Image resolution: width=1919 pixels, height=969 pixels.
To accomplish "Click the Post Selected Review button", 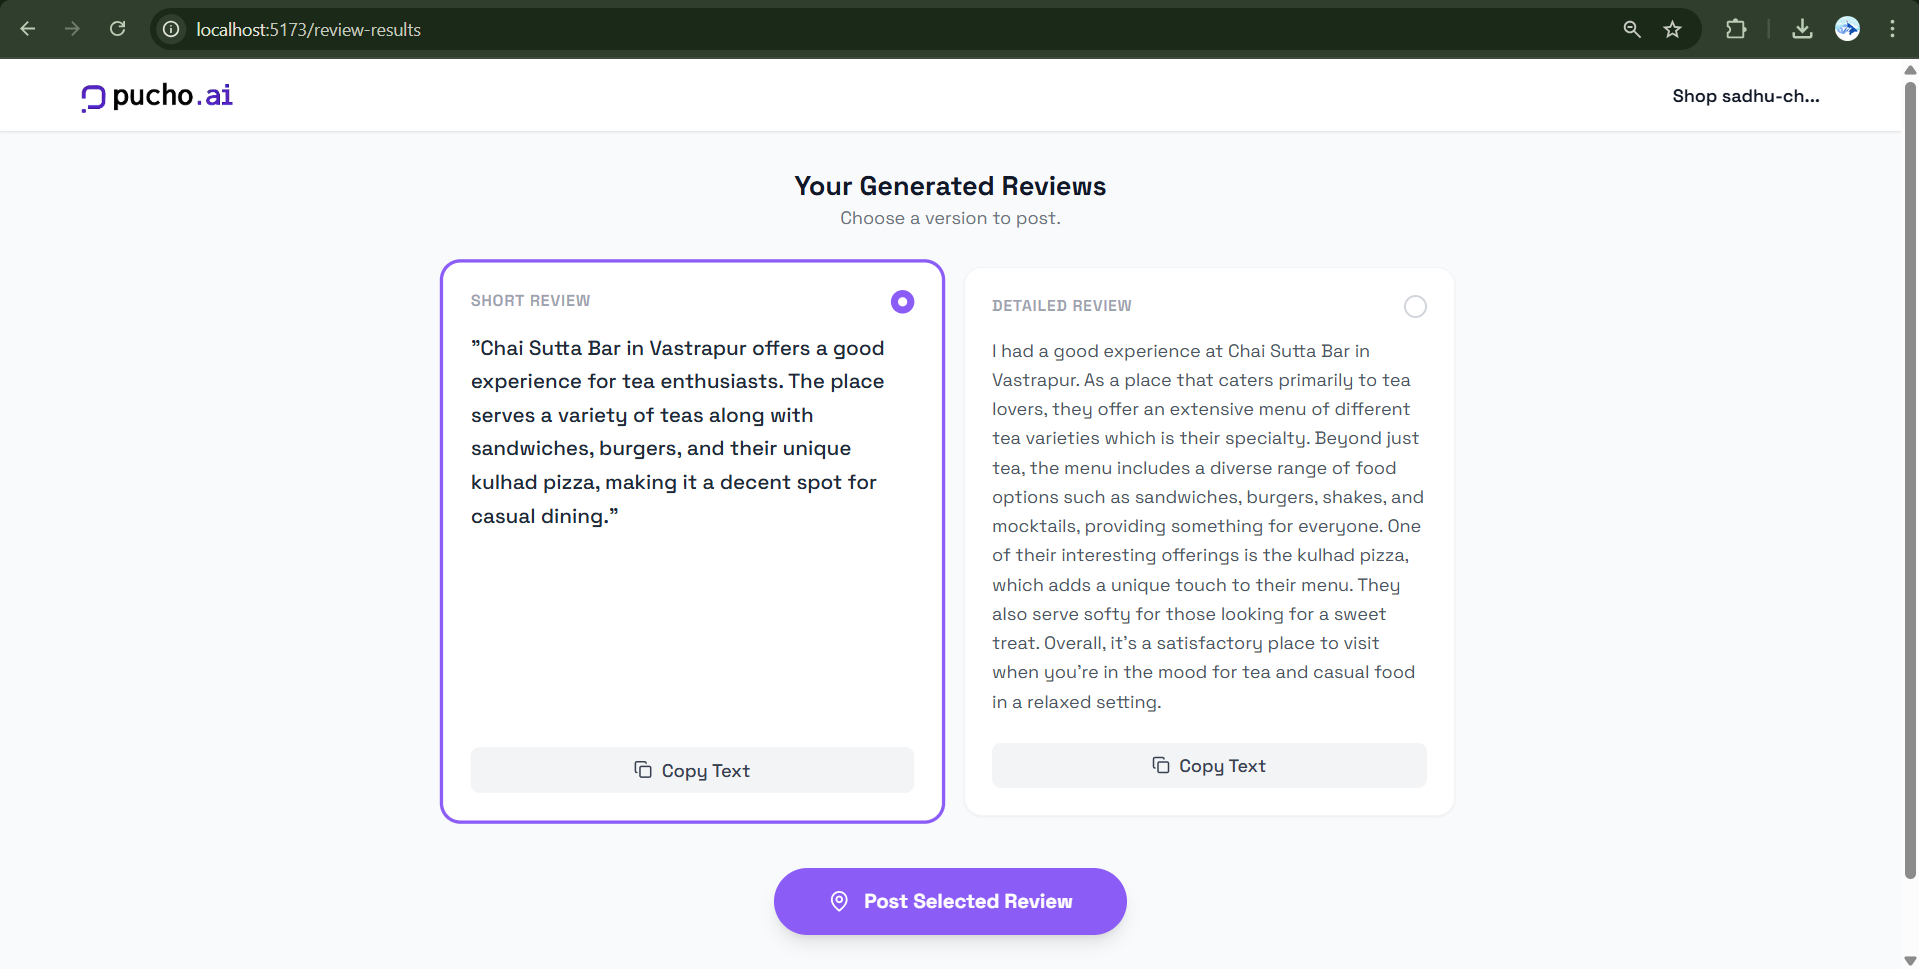I will click(x=950, y=901).
